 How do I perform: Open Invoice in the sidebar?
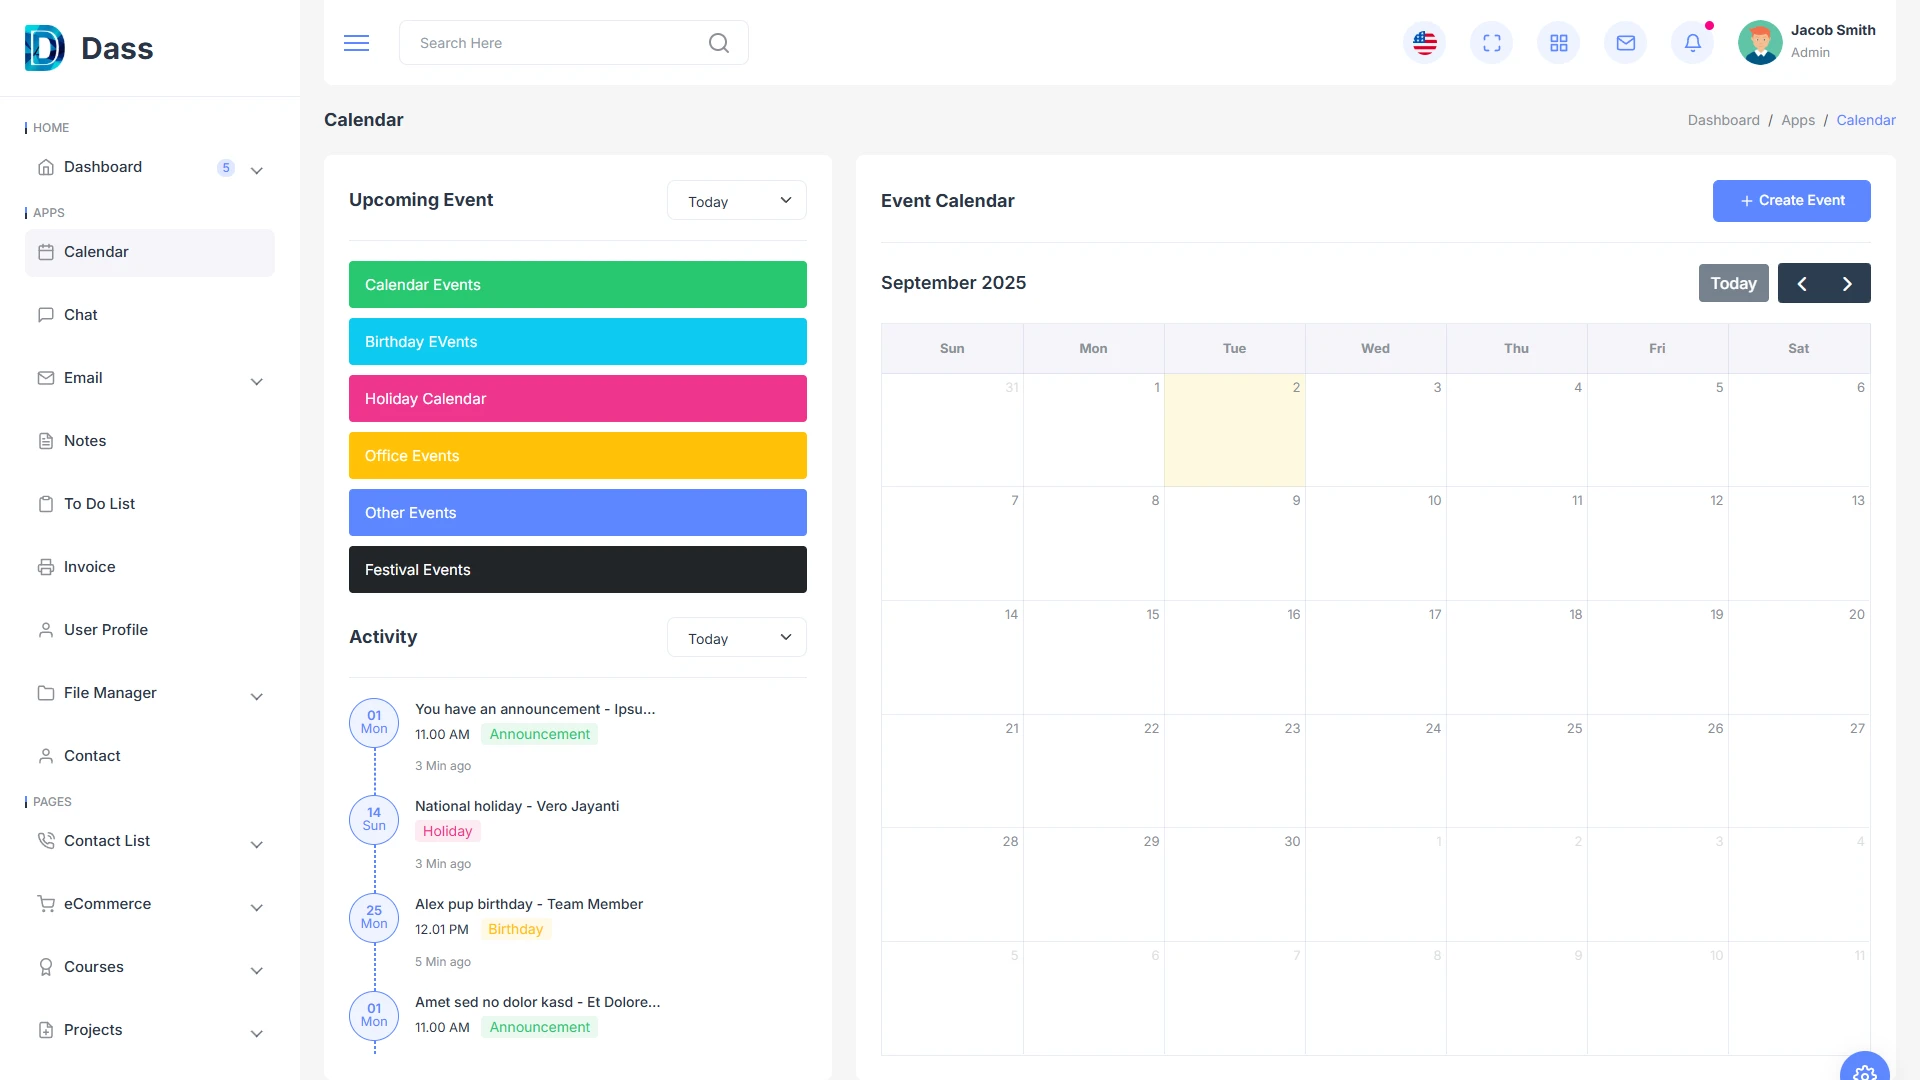click(x=150, y=567)
